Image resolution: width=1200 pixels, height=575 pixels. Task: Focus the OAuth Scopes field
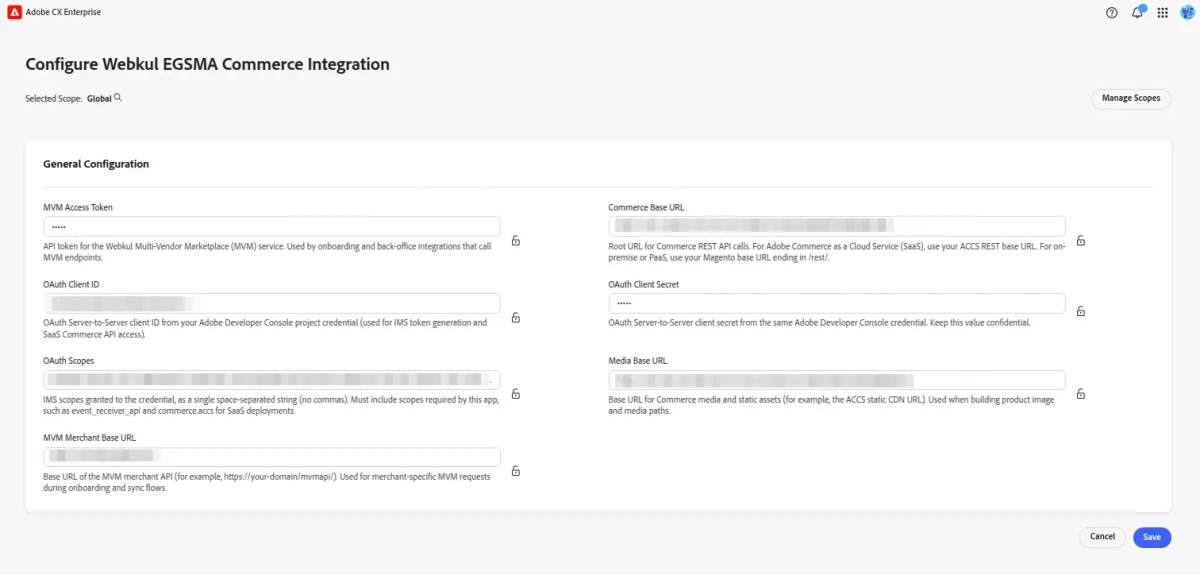(x=272, y=380)
